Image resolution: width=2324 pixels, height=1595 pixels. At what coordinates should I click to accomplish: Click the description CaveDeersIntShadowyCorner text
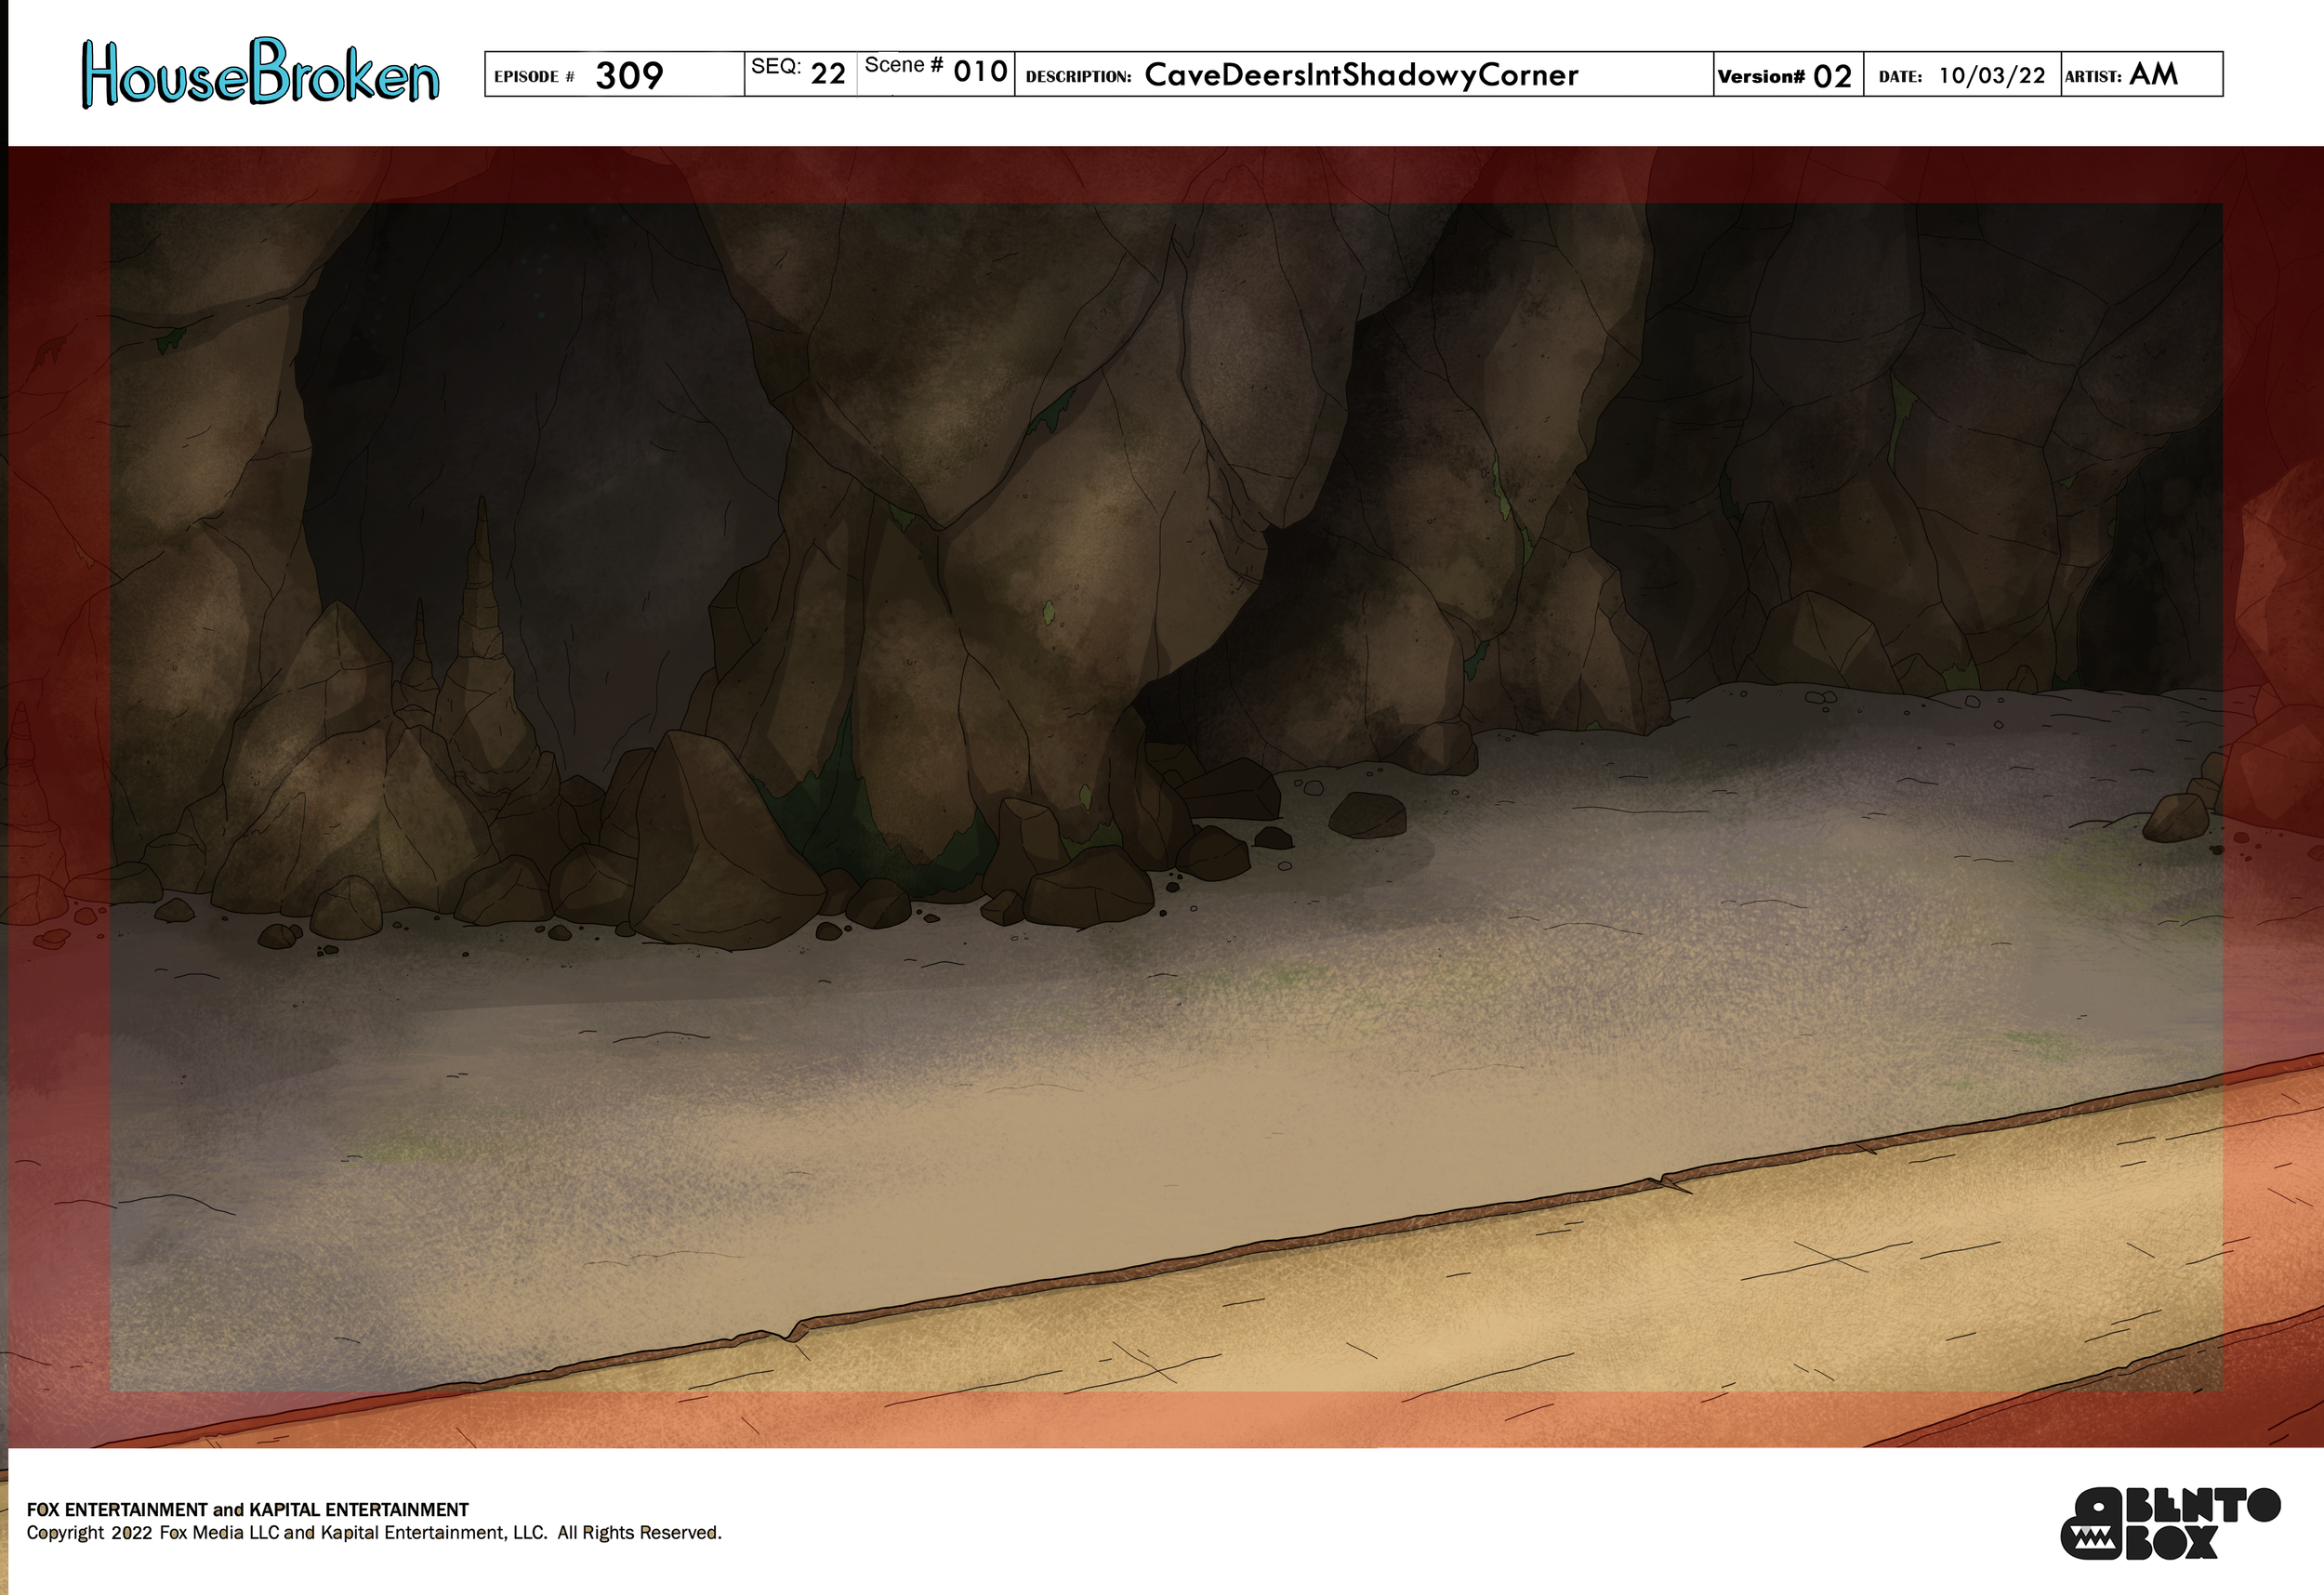click(x=1360, y=75)
